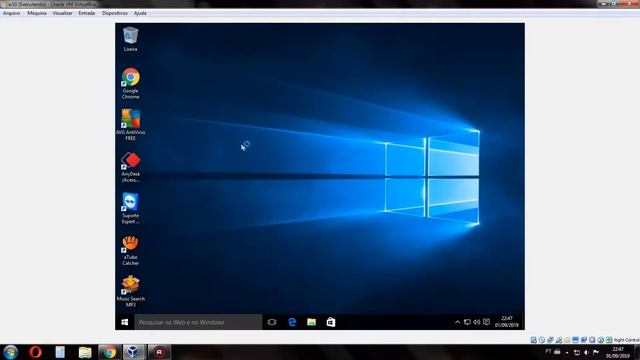The image size is (640, 360).
Task: Click the Right Control host key indicator
Action: tap(626, 340)
